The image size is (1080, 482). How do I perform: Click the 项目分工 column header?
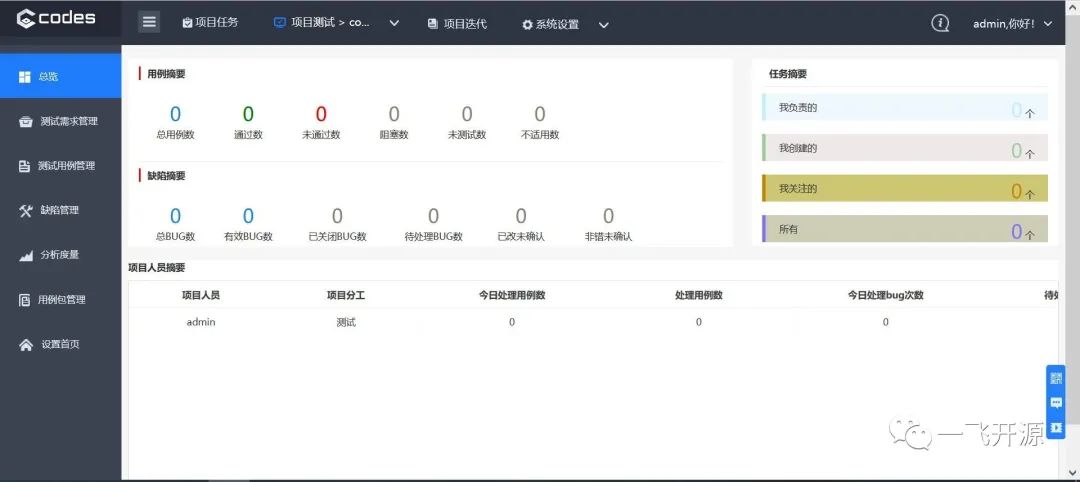coord(346,295)
